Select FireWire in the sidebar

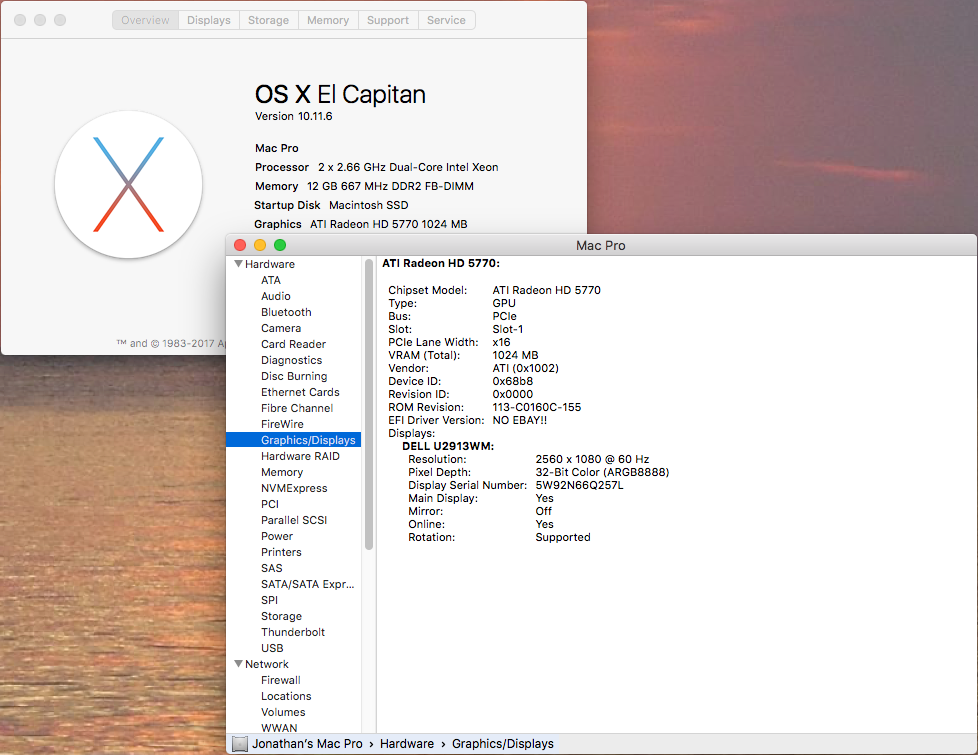pyautogui.click(x=283, y=424)
